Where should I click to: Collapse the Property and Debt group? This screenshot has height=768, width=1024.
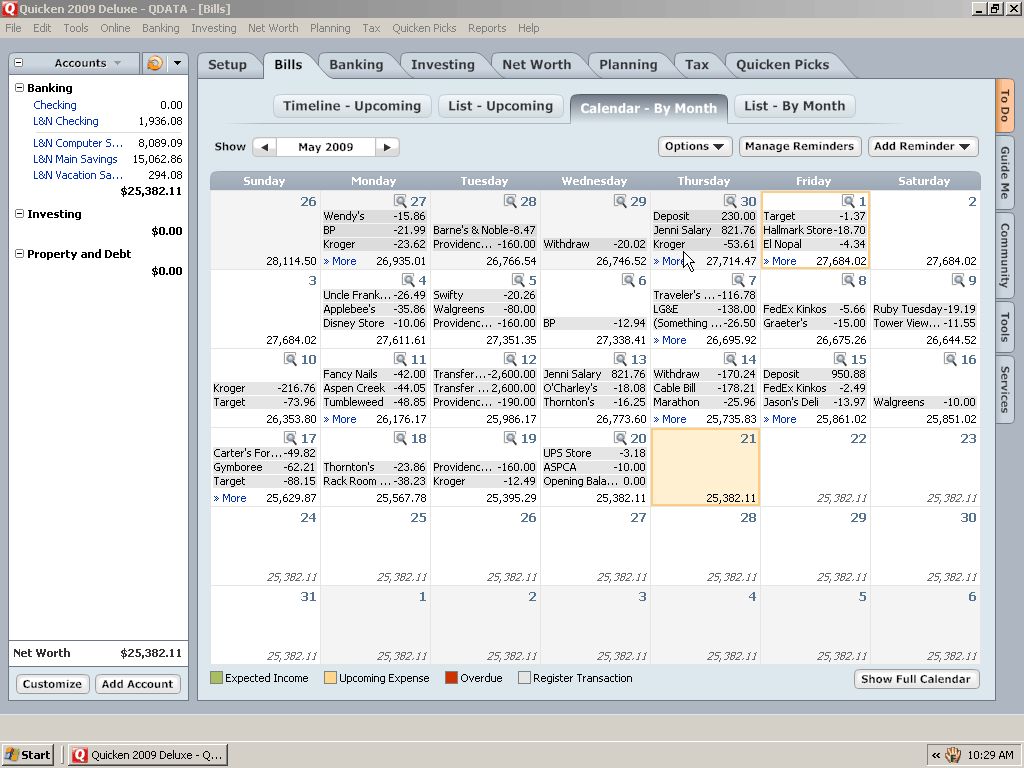tap(20, 253)
